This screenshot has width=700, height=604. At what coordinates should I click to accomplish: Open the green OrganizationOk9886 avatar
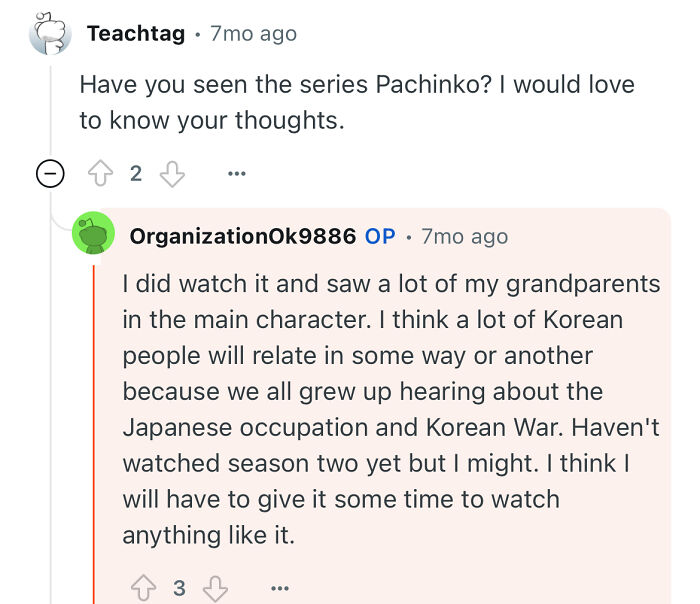[93, 233]
